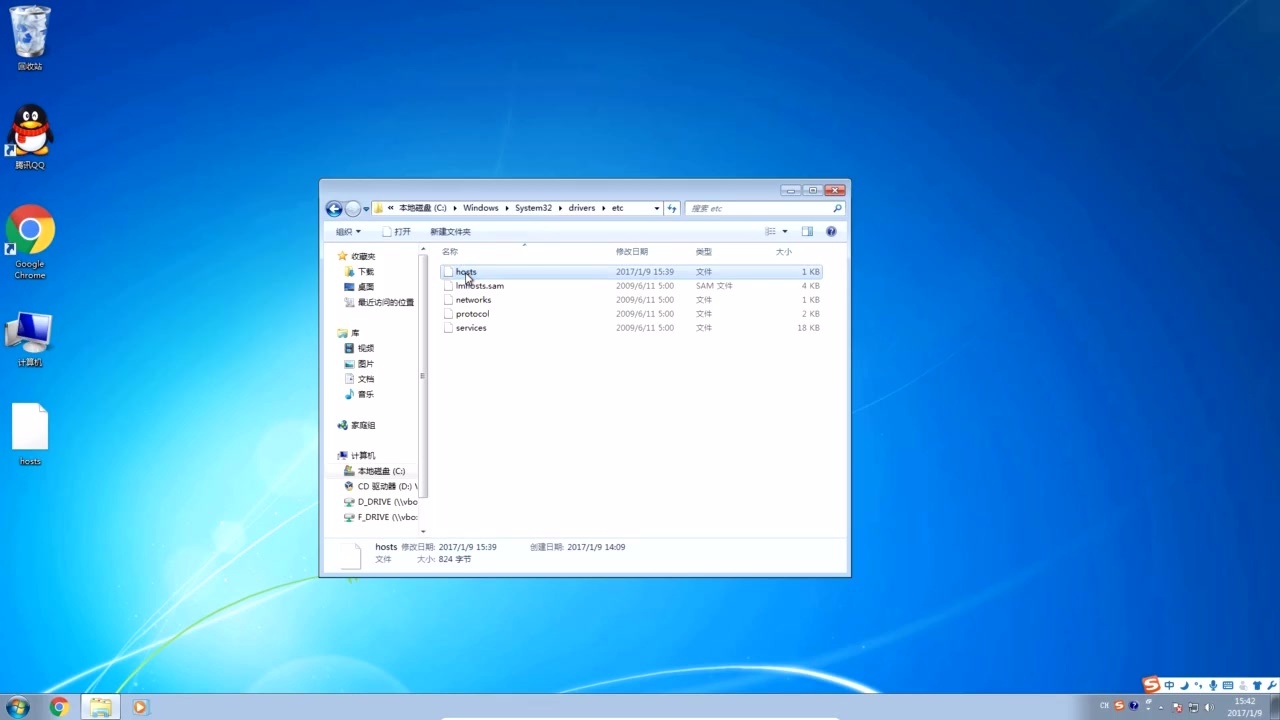Sort by 名称 column header
The width and height of the screenshot is (1280, 720).
(450, 252)
